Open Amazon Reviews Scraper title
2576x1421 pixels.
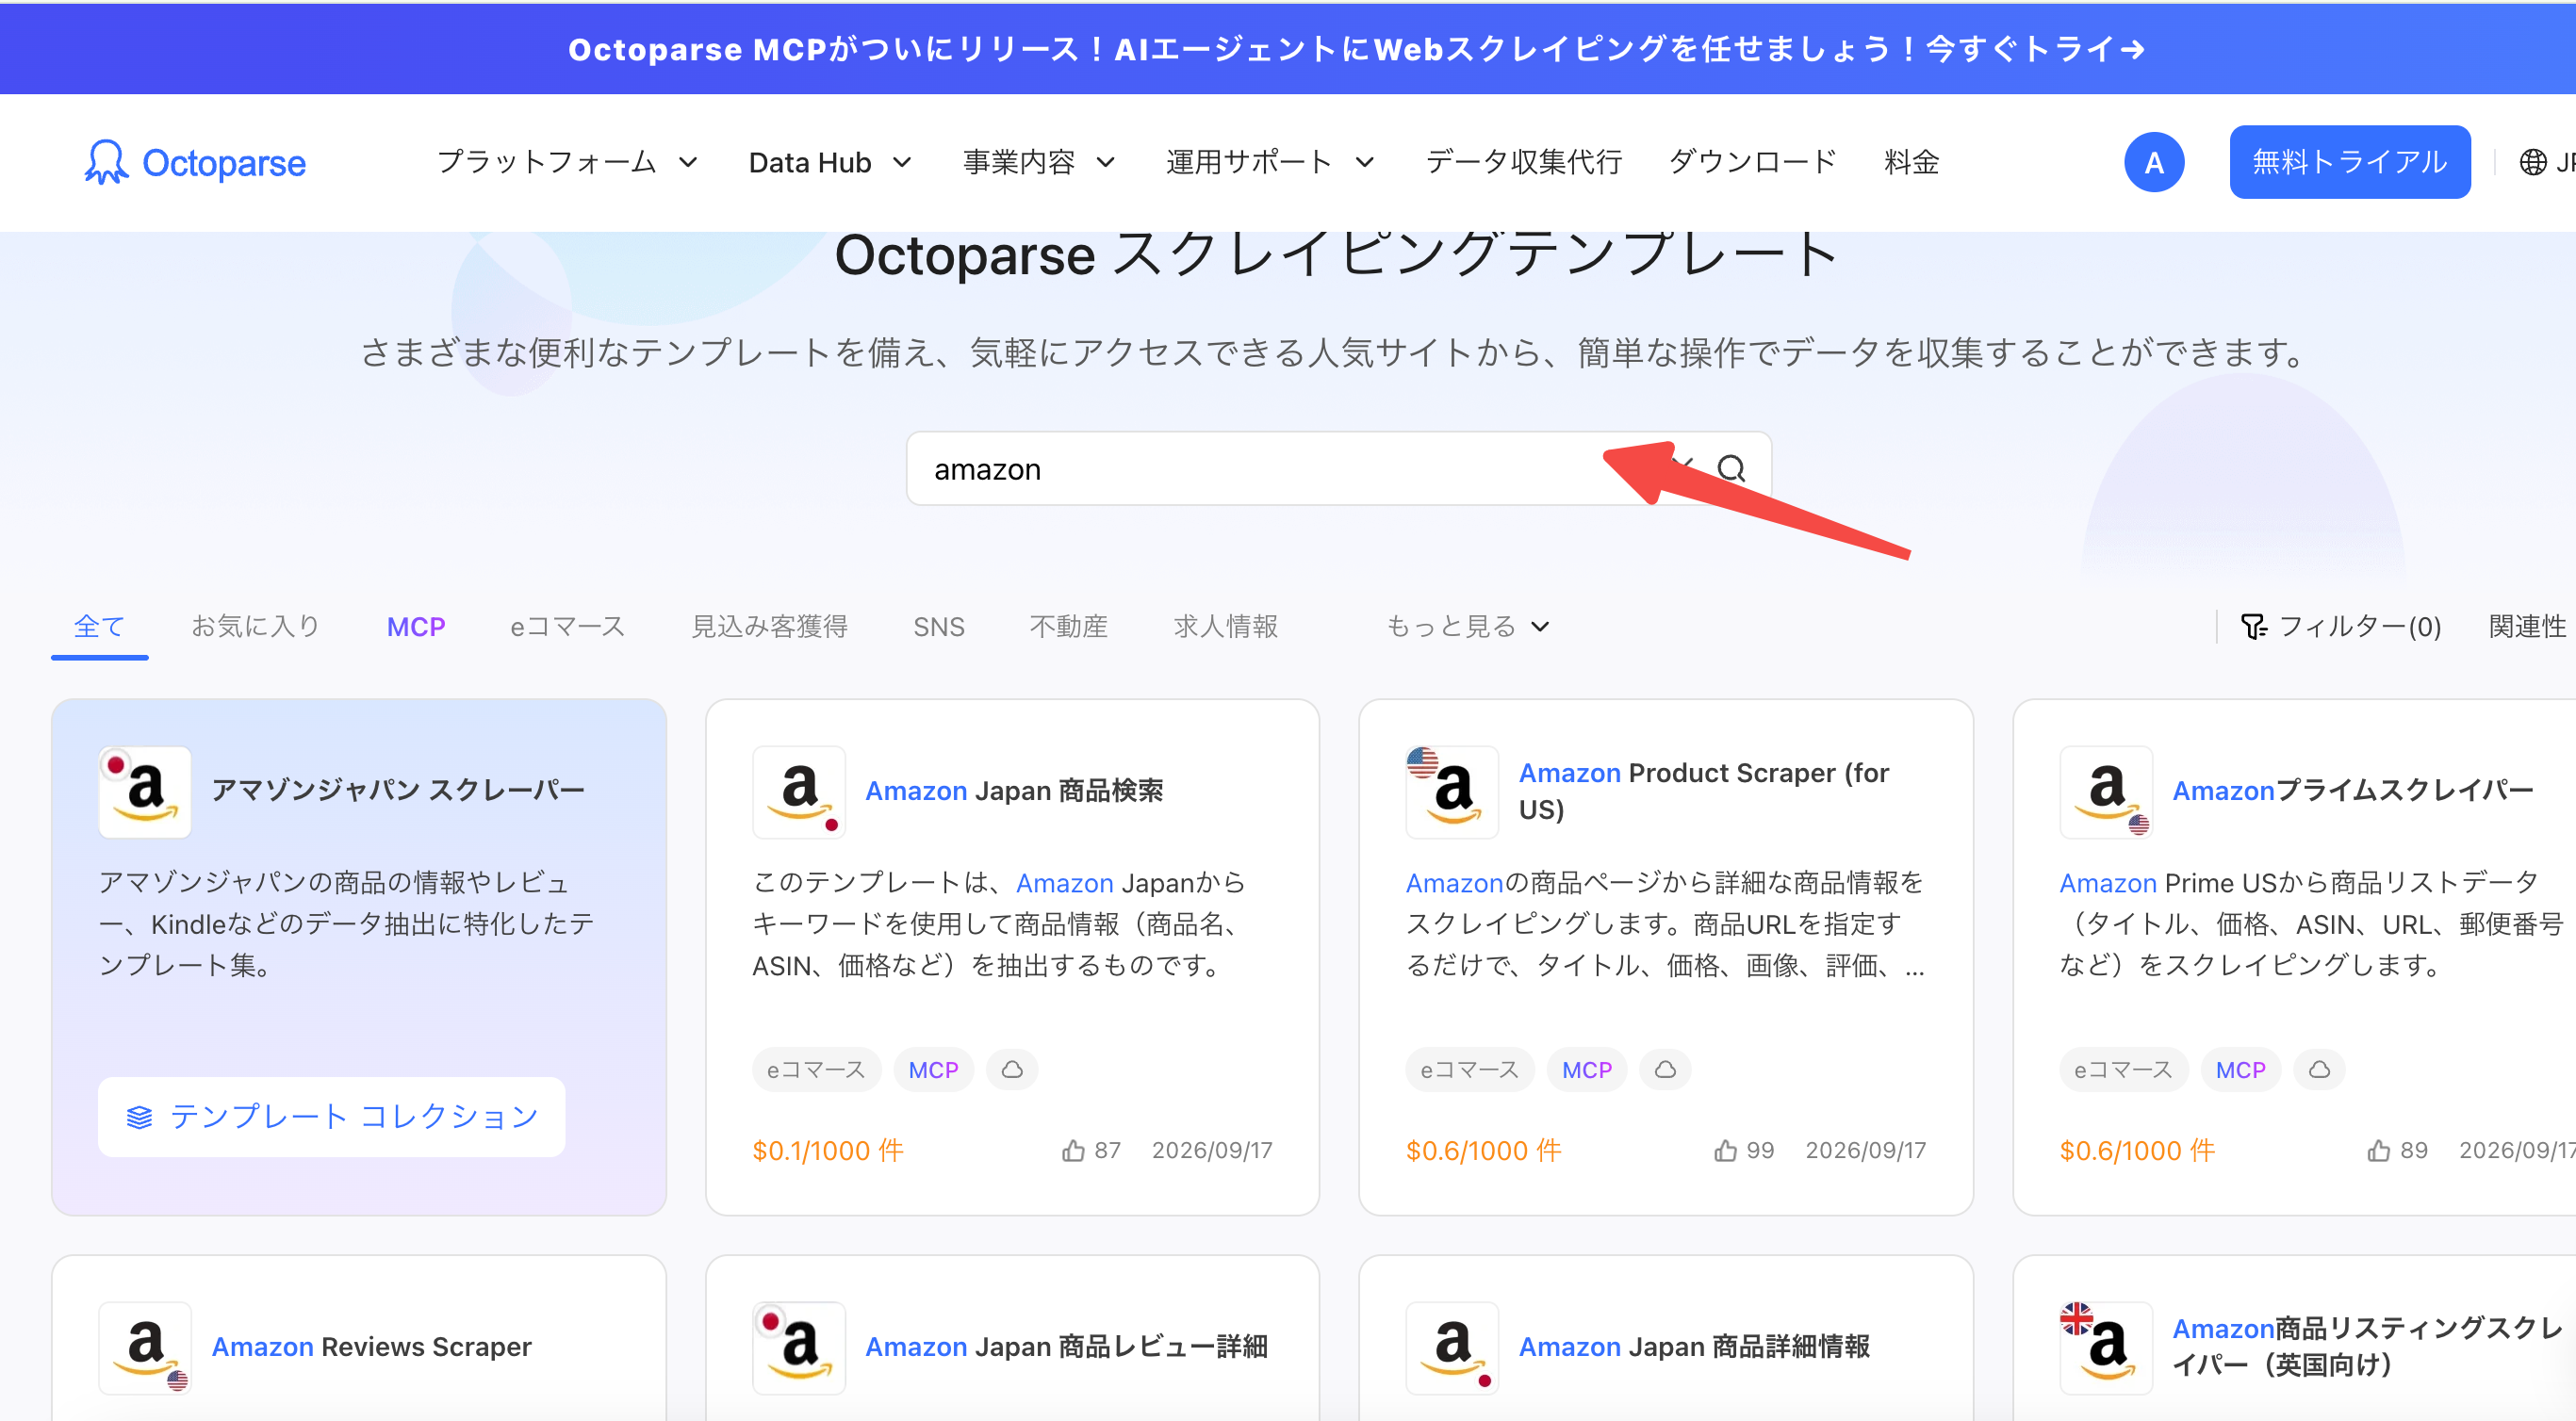(x=371, y=1347)
